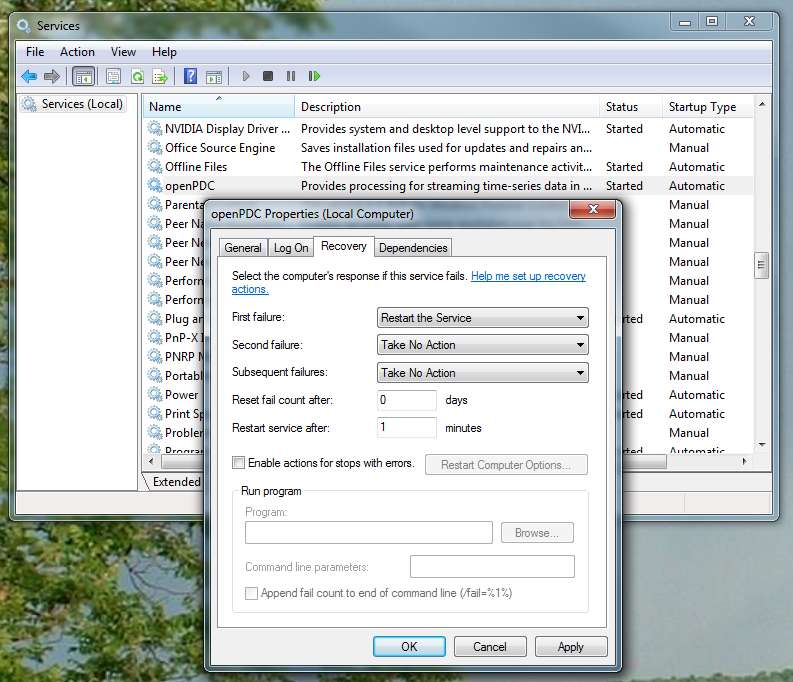Image resolution: width=793 pixels, height=682 pixels.
Task: Open the Help toolbar icon
Action: [191, 76]
